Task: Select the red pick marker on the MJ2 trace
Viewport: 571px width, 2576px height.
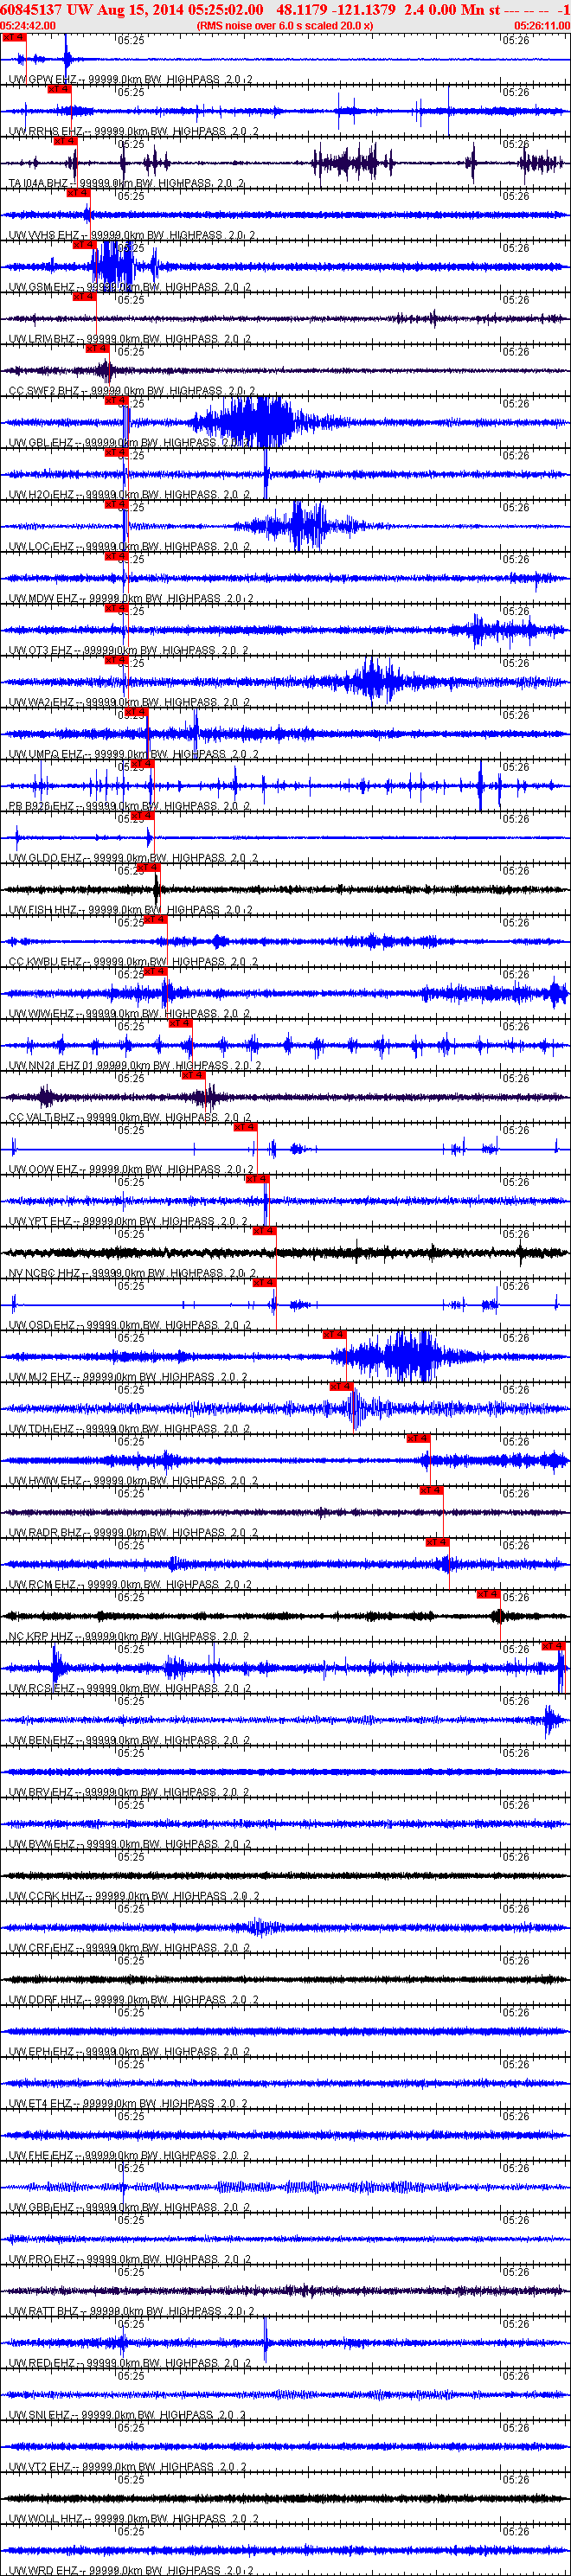Action: click(334, 1334)
